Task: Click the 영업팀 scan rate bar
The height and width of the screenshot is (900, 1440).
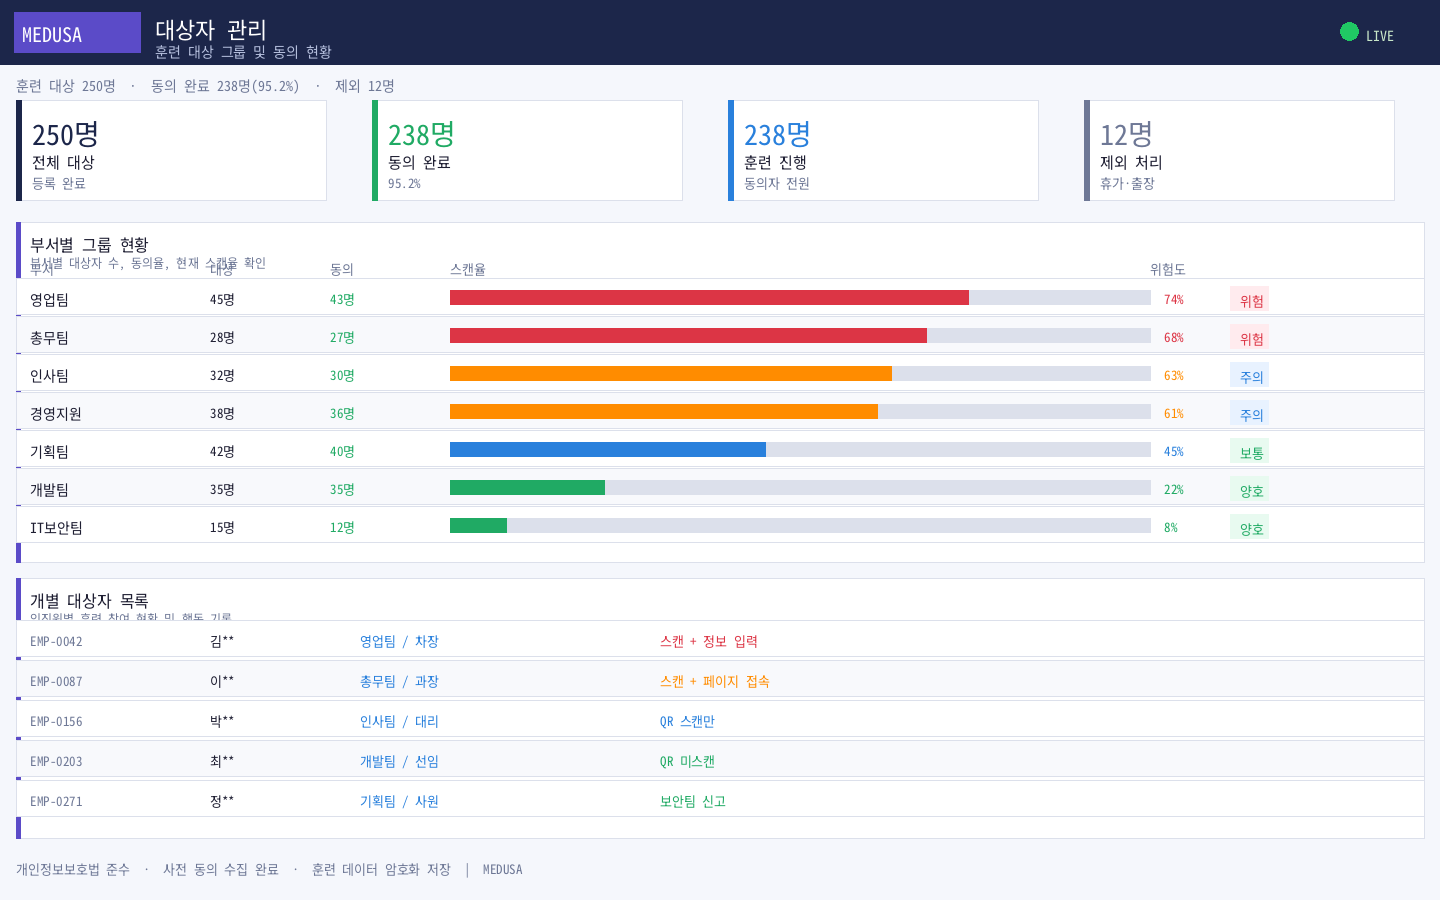Action: click(800, 297)
